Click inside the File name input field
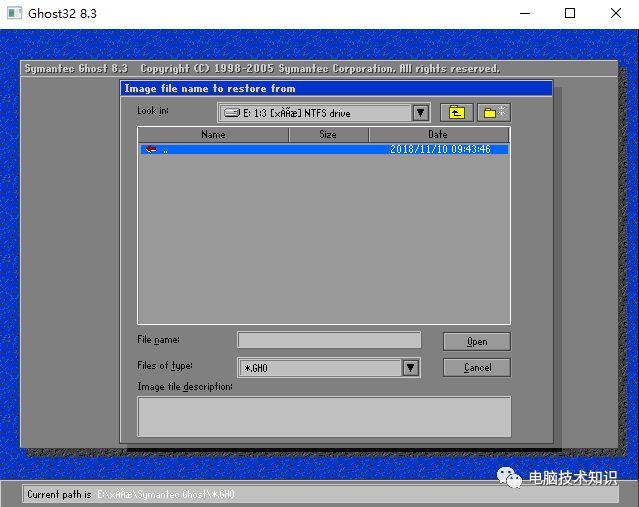The image size is (639, 507). pos(329,340)
